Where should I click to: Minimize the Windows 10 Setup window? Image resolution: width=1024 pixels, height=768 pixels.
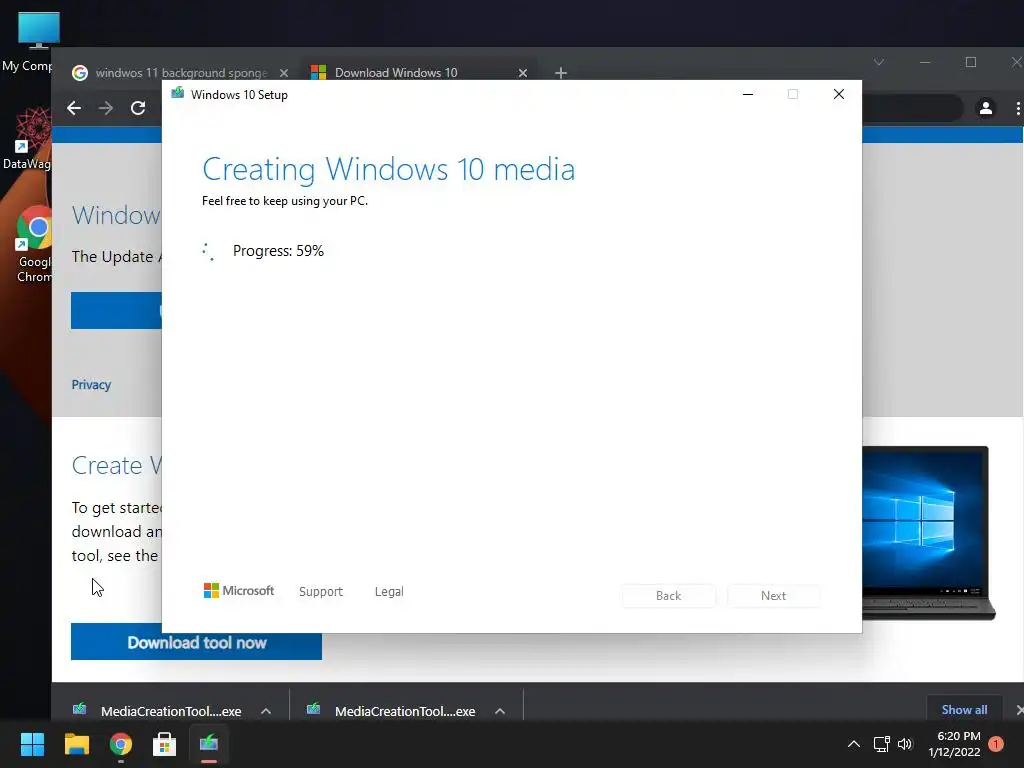(x=748, y=95)
